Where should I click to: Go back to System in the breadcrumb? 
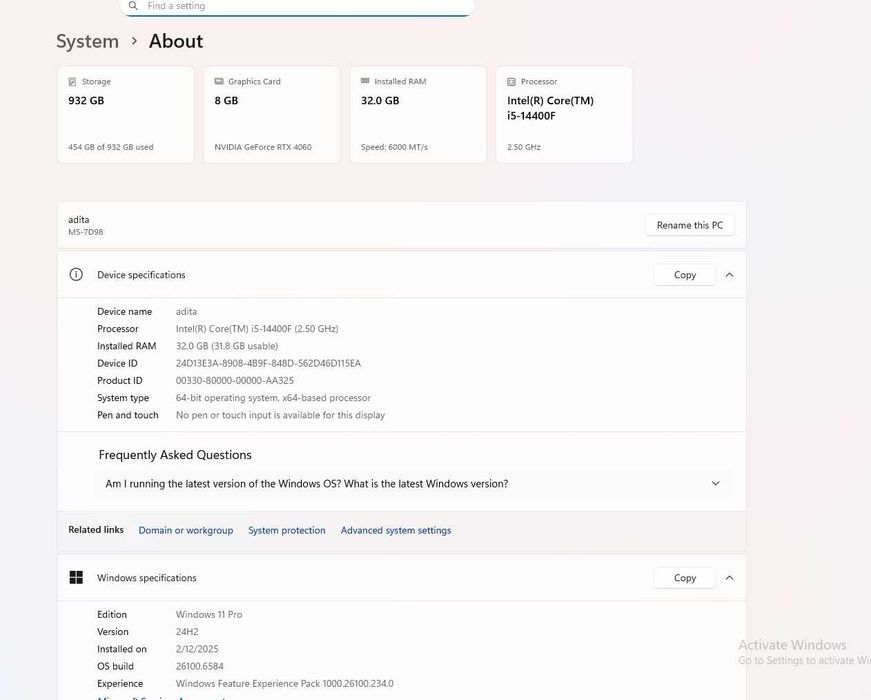point(87,41)
